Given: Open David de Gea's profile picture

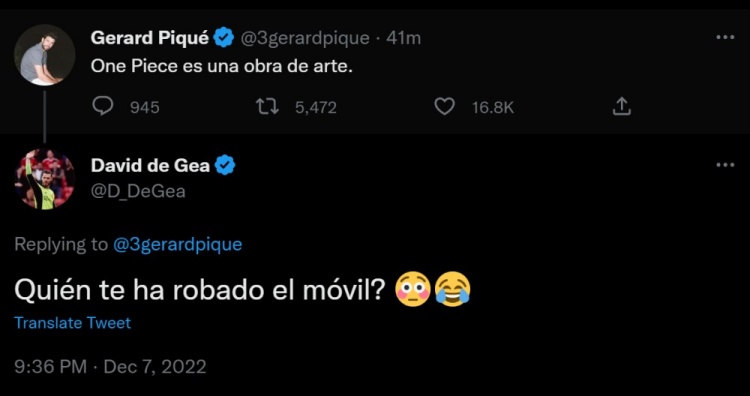Looking at the screenshot, I should coord(44,179).
